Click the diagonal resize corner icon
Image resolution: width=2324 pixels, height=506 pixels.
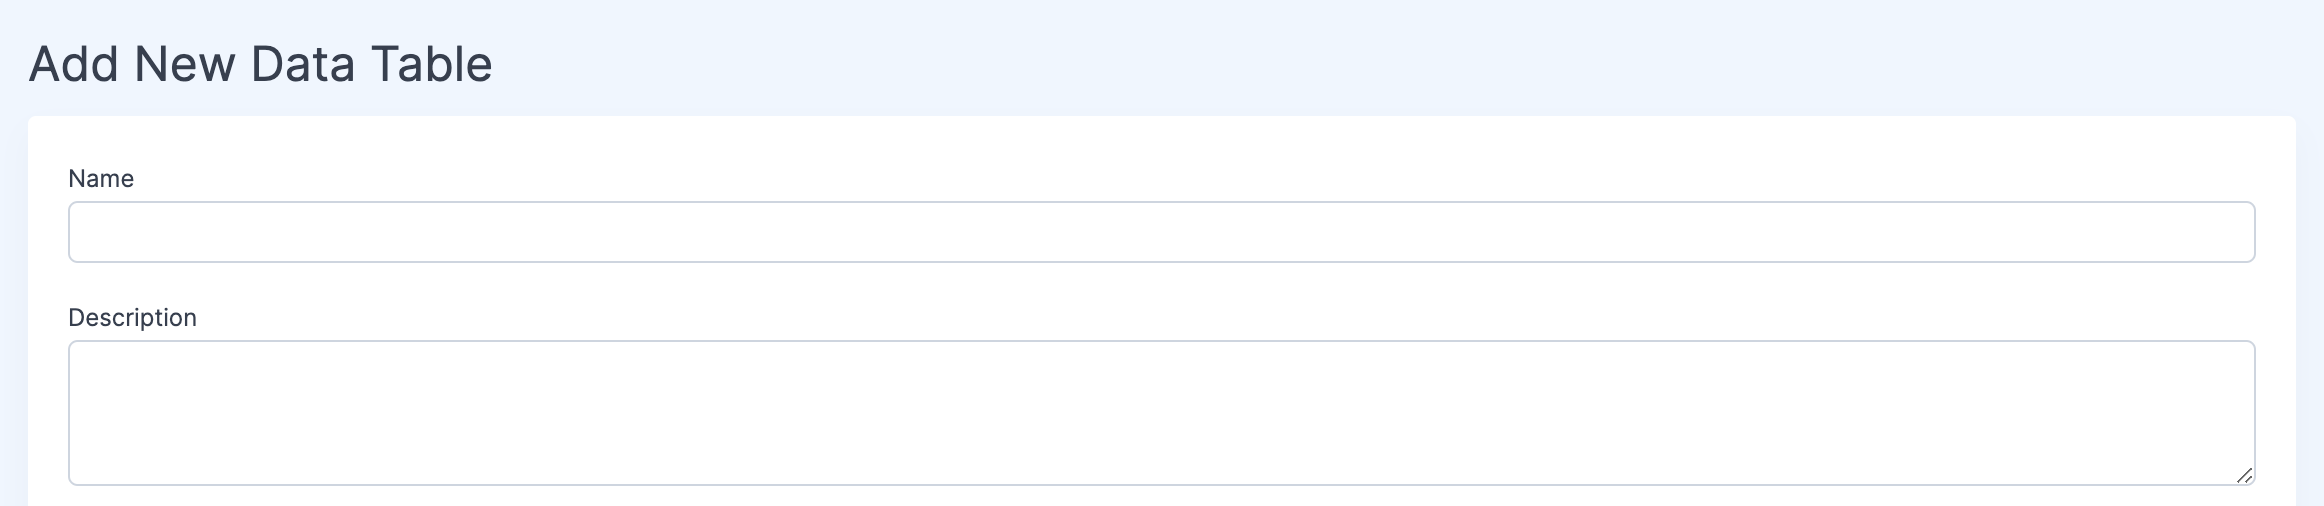2244,476
